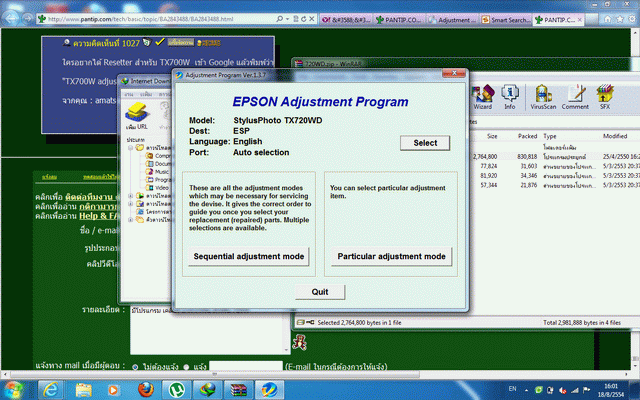
Task: Start Sequential adjustment mode
Action: click(x=249, y=256)
